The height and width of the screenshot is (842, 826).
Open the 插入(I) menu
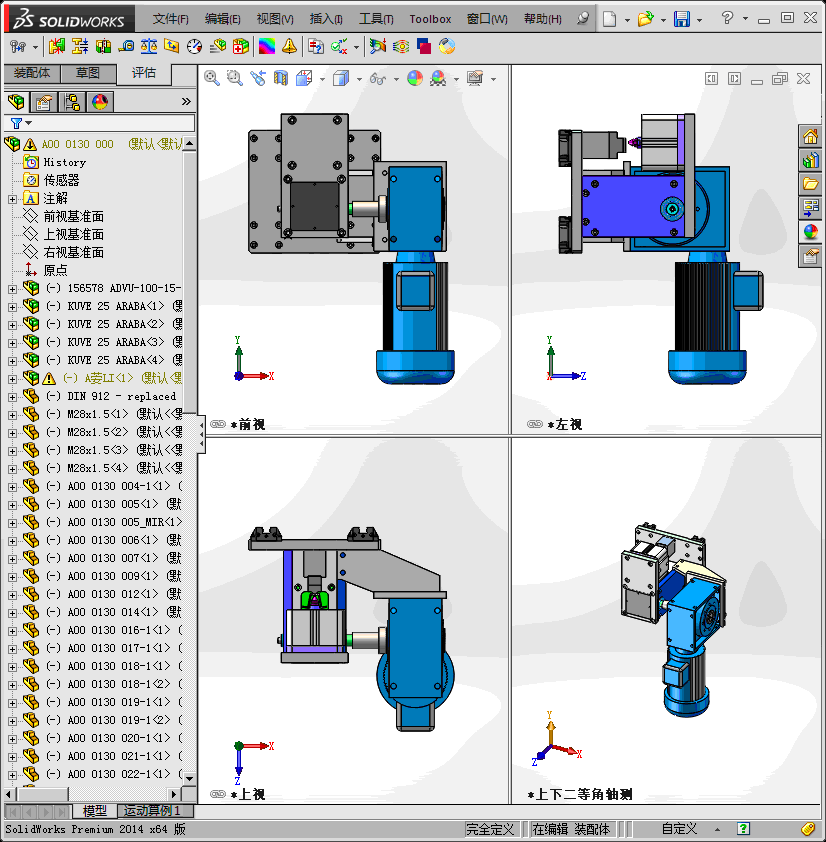point(326,19)
